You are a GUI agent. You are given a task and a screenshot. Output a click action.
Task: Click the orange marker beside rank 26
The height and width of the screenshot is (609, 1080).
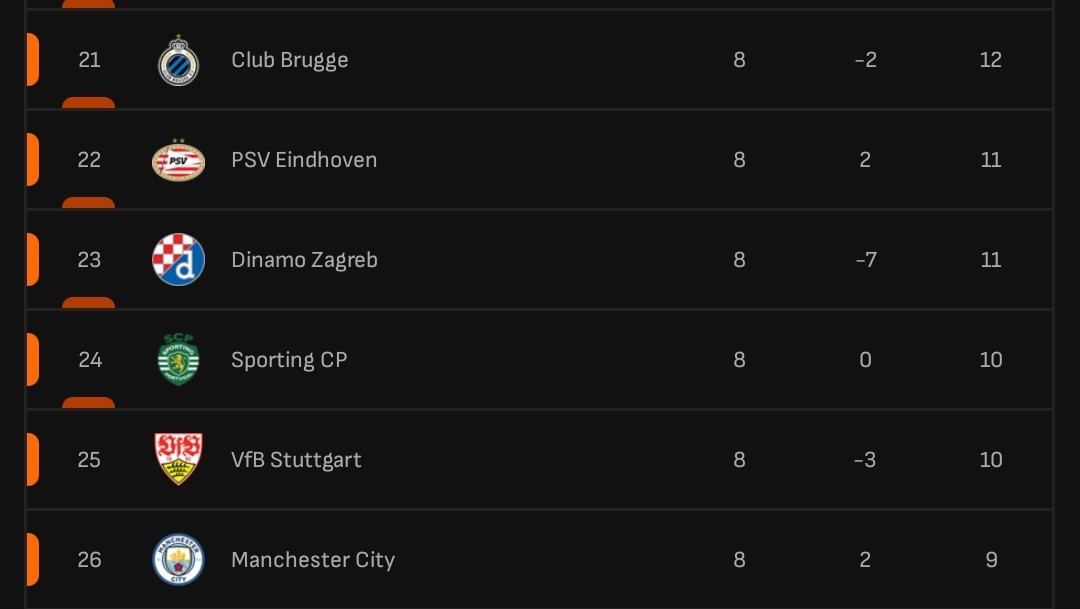[32, 559]
